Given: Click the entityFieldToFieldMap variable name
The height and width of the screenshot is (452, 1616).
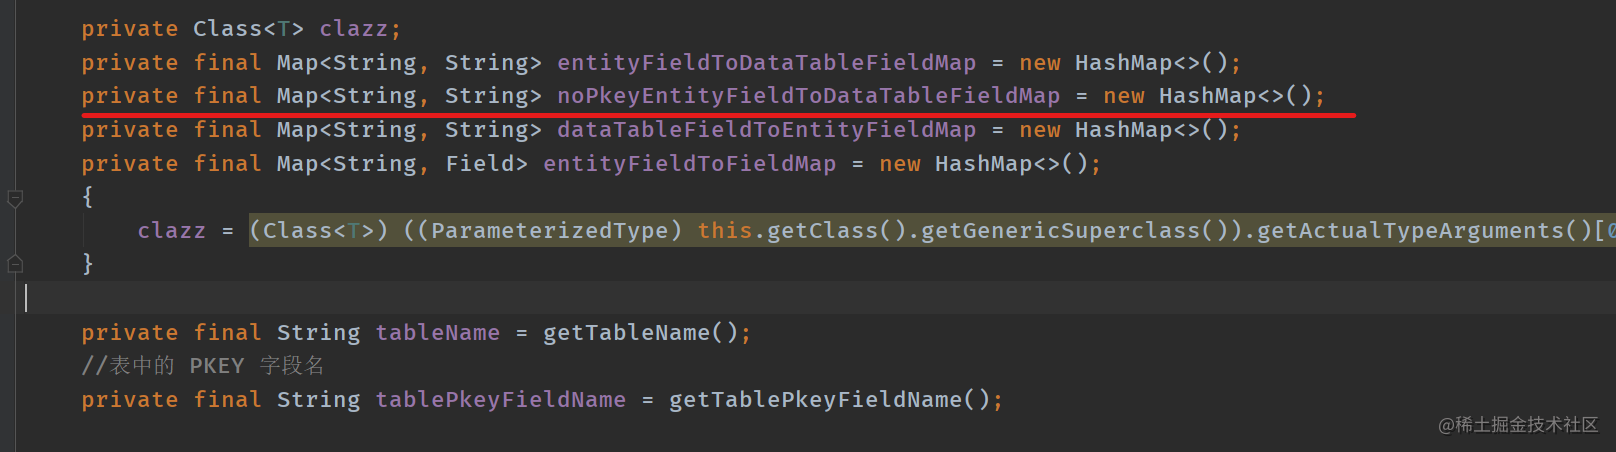Looking at the screenshot, I should point(689,164).
